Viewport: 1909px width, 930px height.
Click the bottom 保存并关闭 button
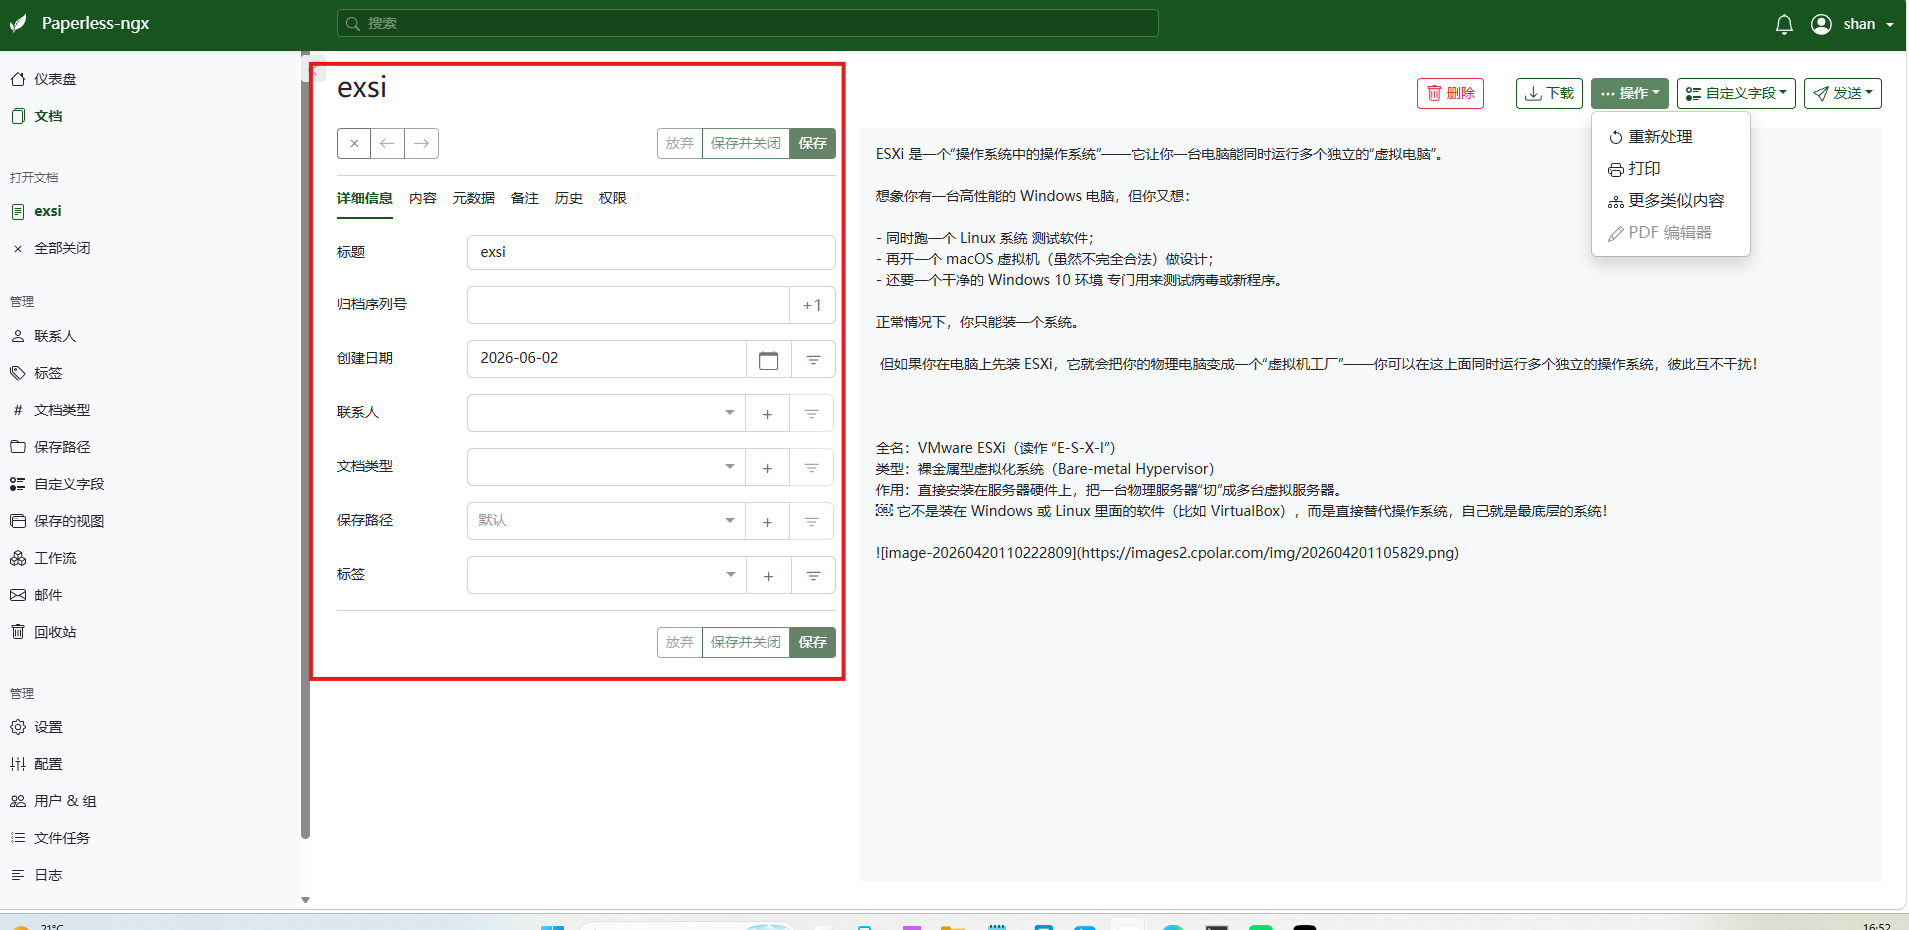746,642
